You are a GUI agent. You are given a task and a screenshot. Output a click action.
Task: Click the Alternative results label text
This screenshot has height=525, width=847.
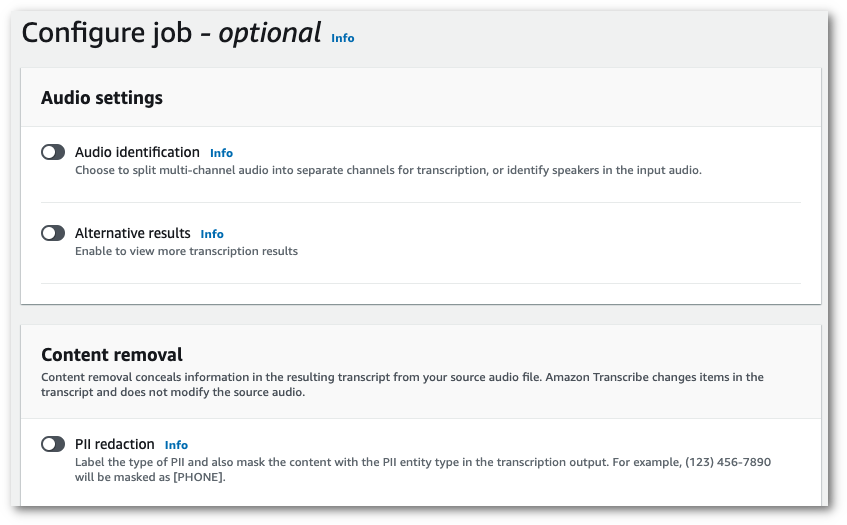click(132, 233)
